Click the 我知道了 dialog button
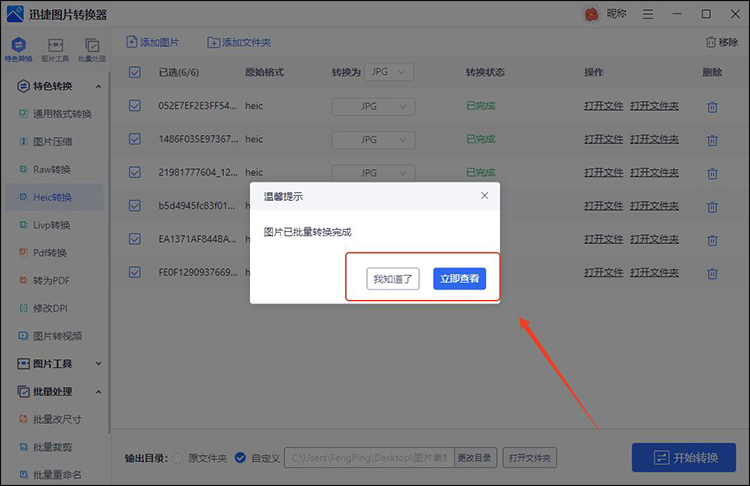This screenshot has height=486, width=750. (393, 278)
